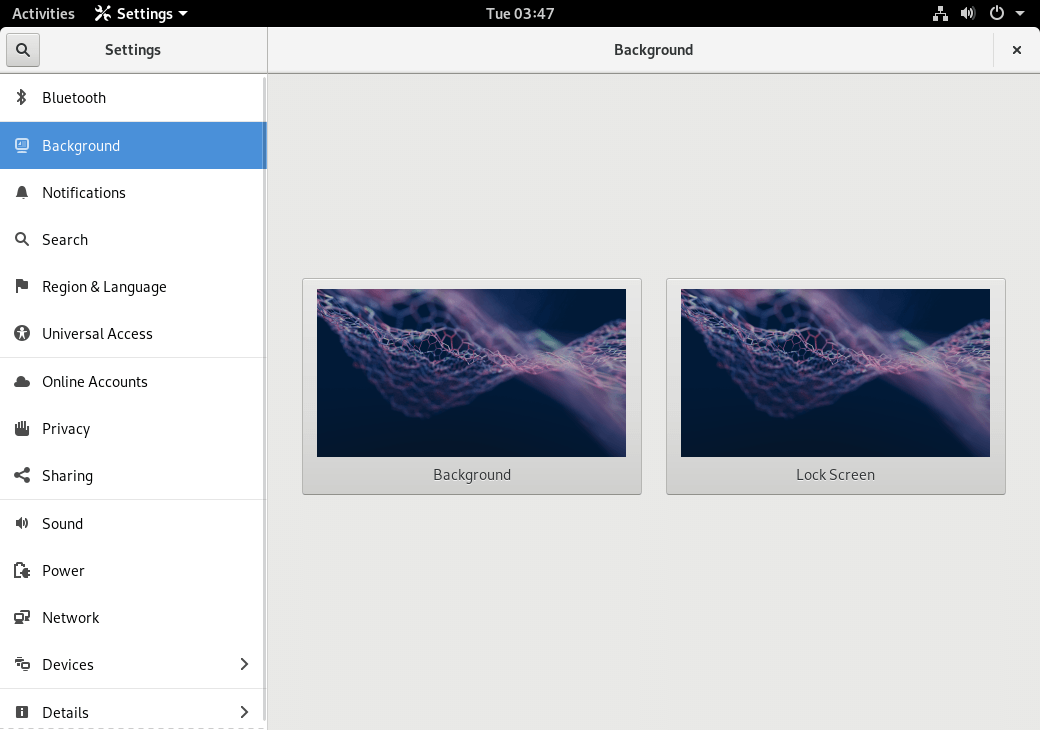Select the Region & Language label
The image size is (1040, 730).
coord(104,286)
